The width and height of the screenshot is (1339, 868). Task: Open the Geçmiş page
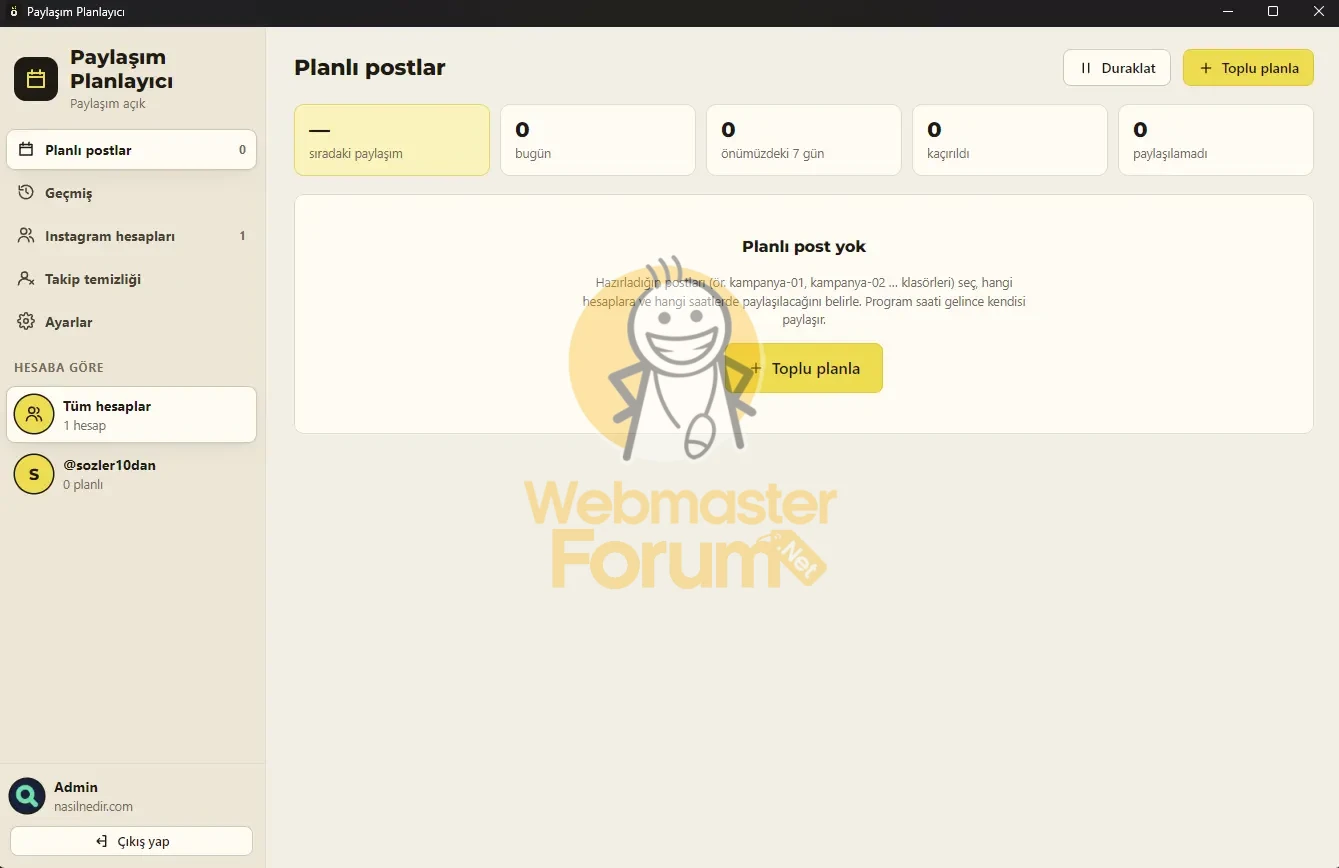coord(132,193)
